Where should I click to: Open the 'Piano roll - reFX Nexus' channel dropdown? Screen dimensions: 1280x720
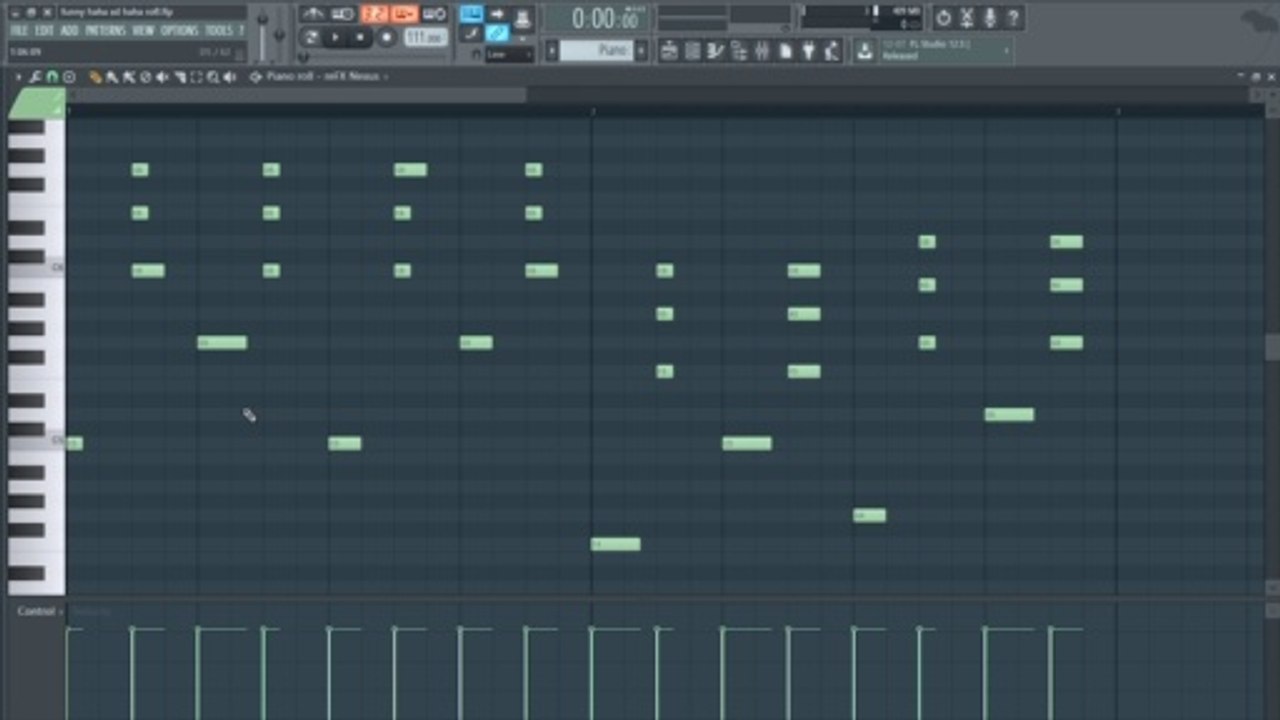coord(327,76)
